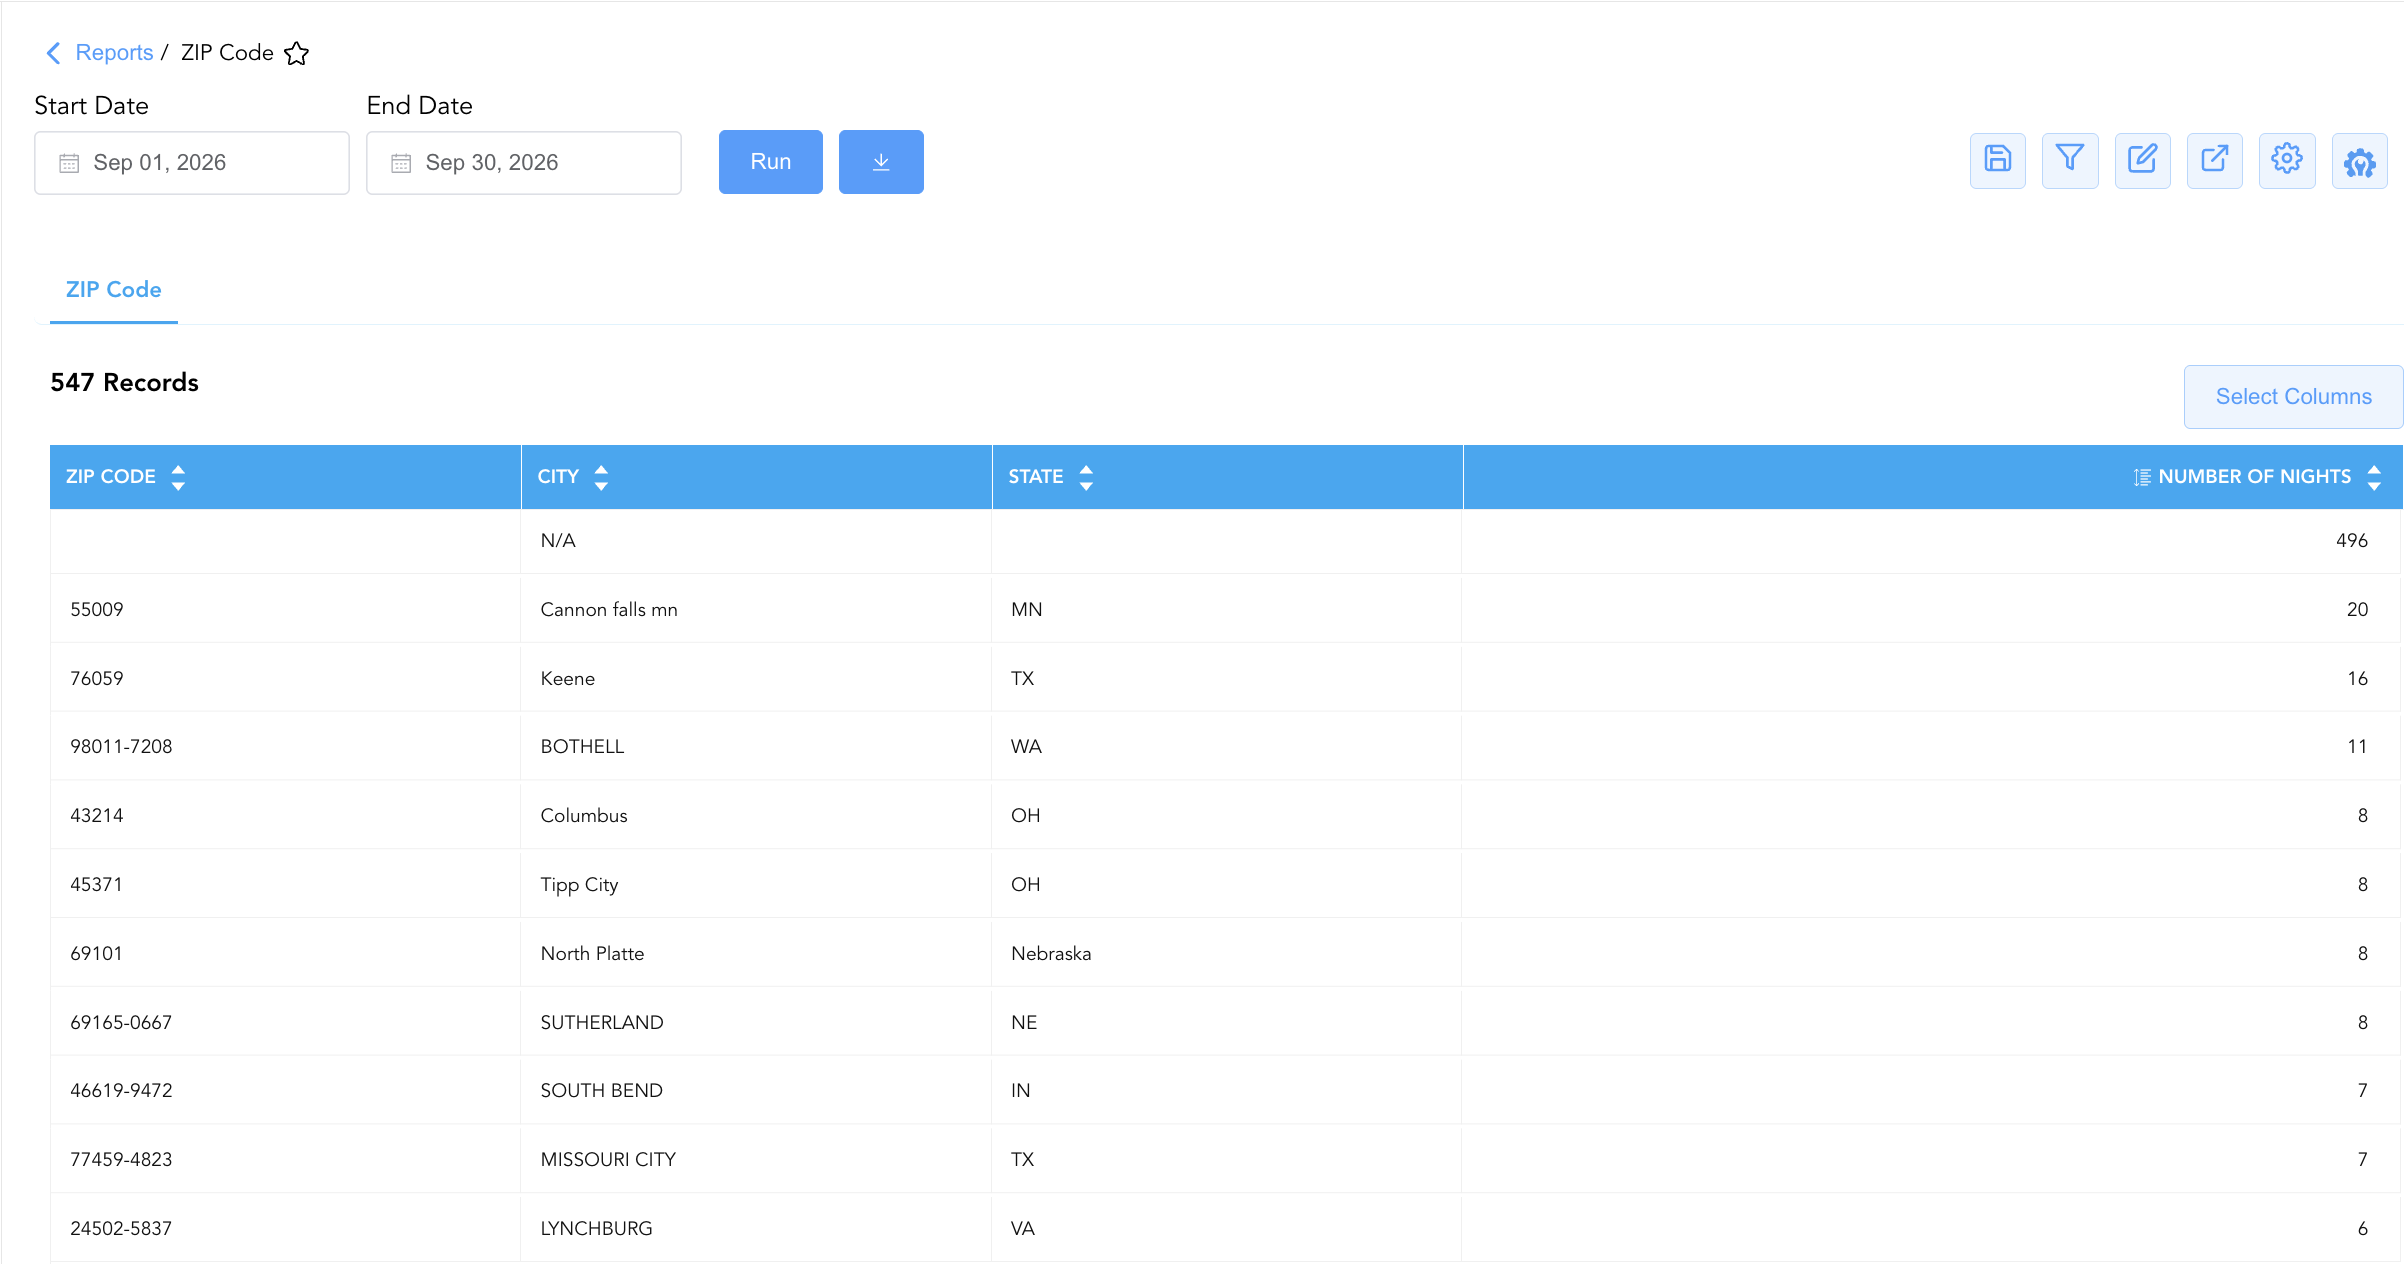Favorite report with star icon
This screenshot has height=1264, width=2404.
(x=297, y=53)
